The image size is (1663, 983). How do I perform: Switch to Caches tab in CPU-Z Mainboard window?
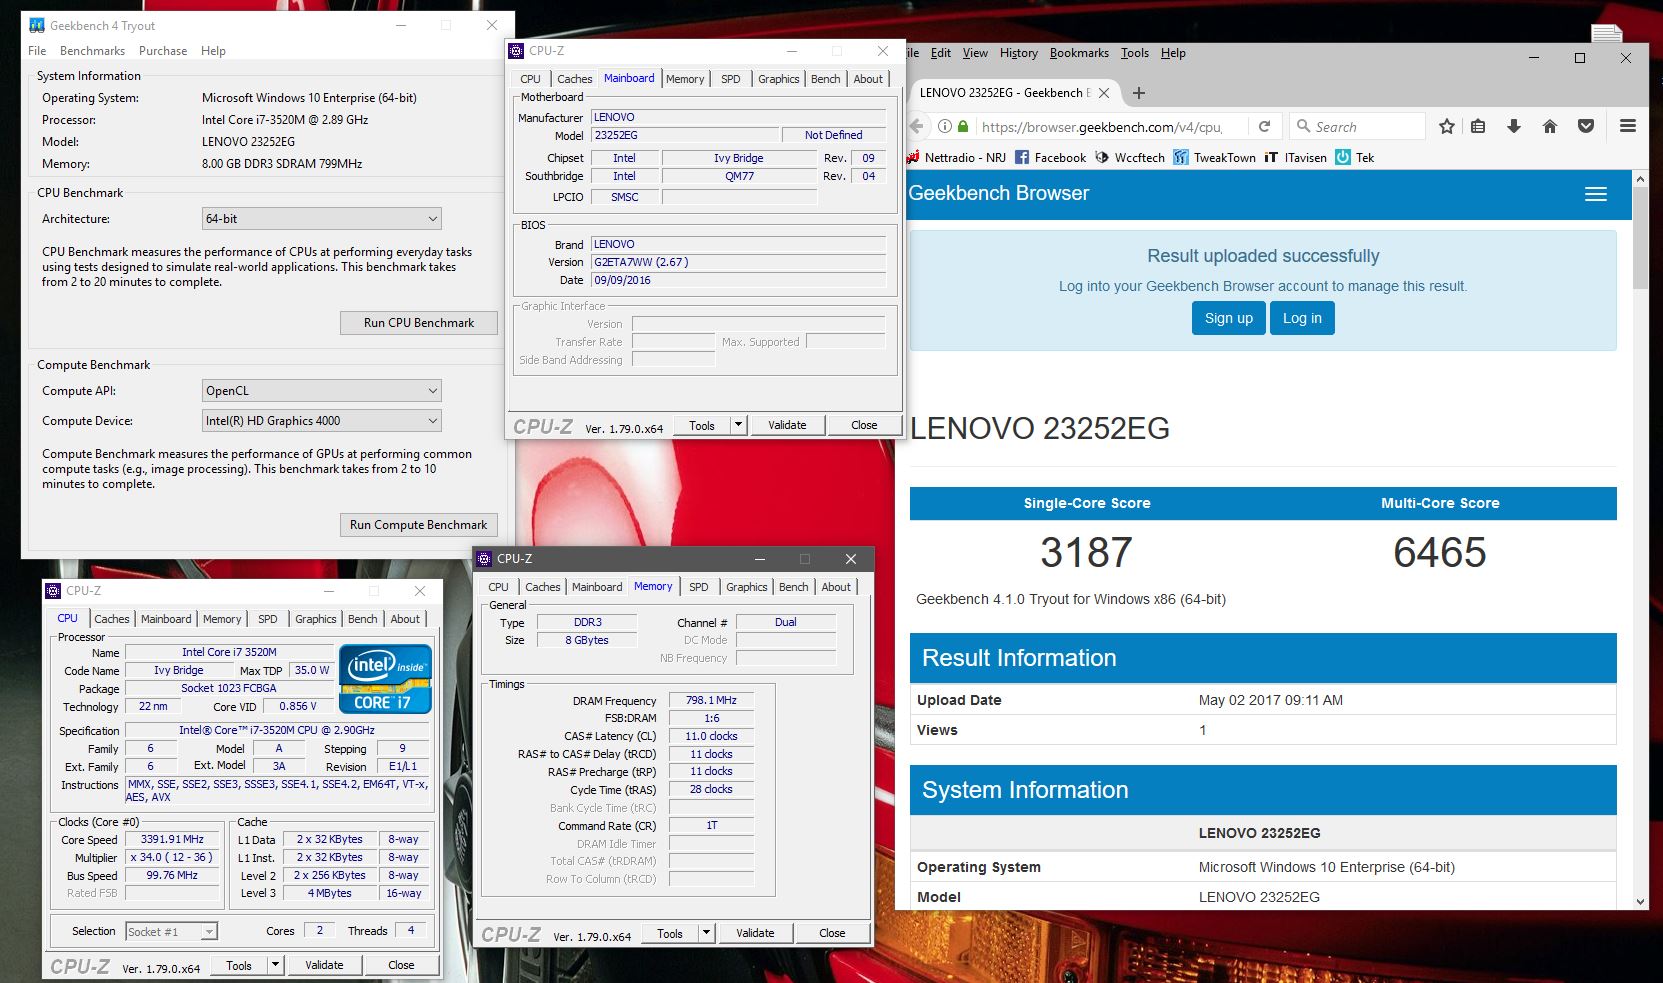574,79
